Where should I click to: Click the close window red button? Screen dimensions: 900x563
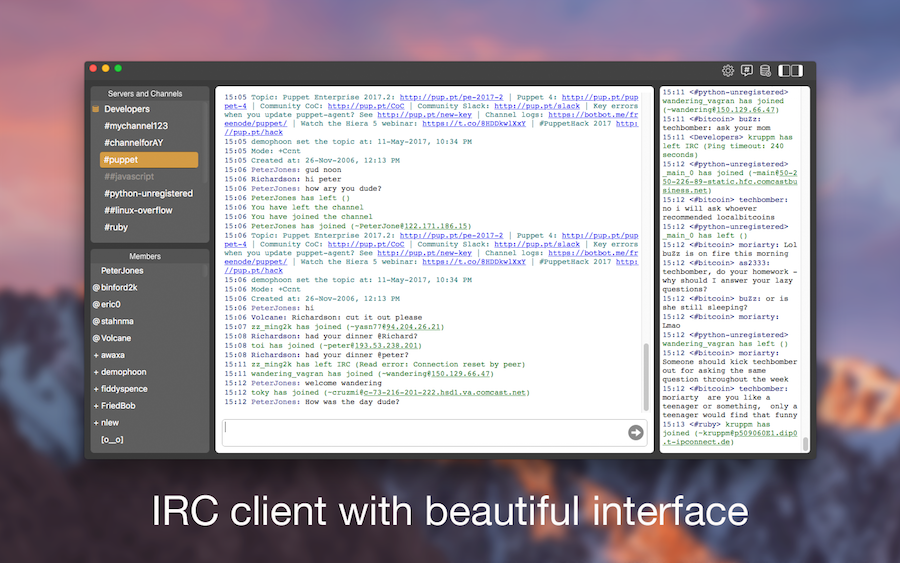click(93, 68)
